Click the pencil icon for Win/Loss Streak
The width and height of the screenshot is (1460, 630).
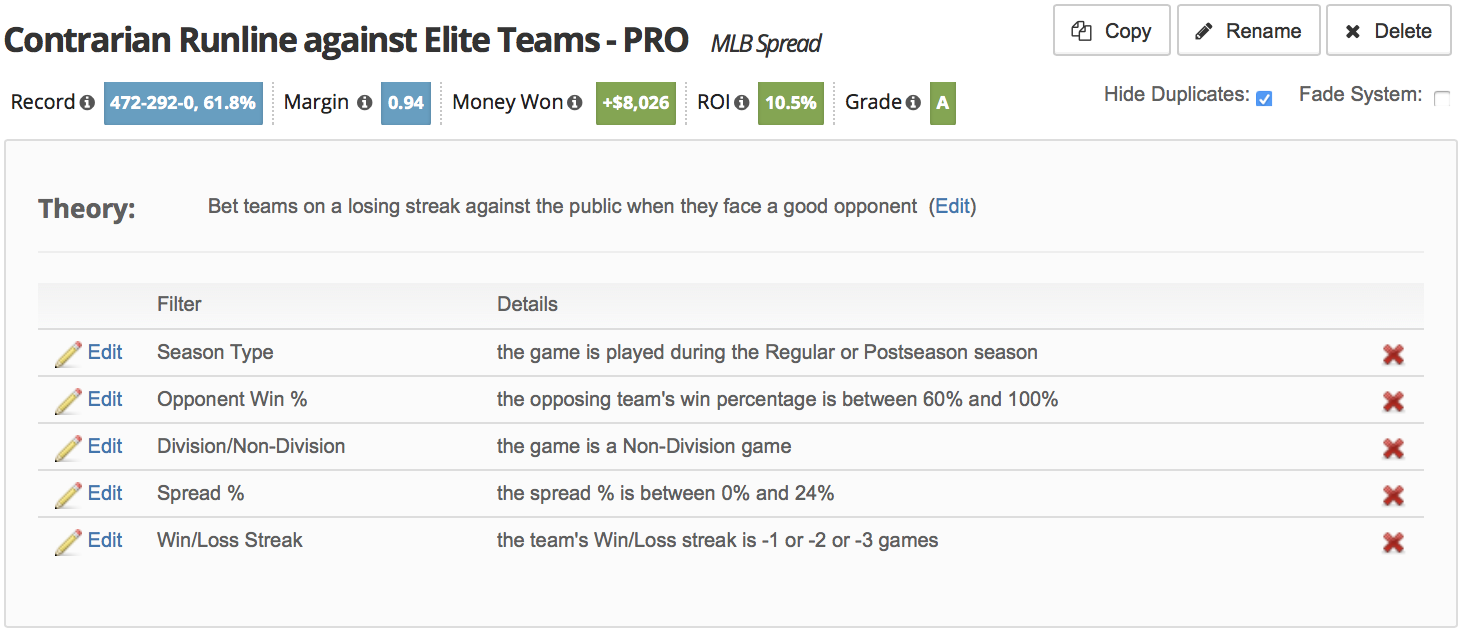click(x=68, y=542)
